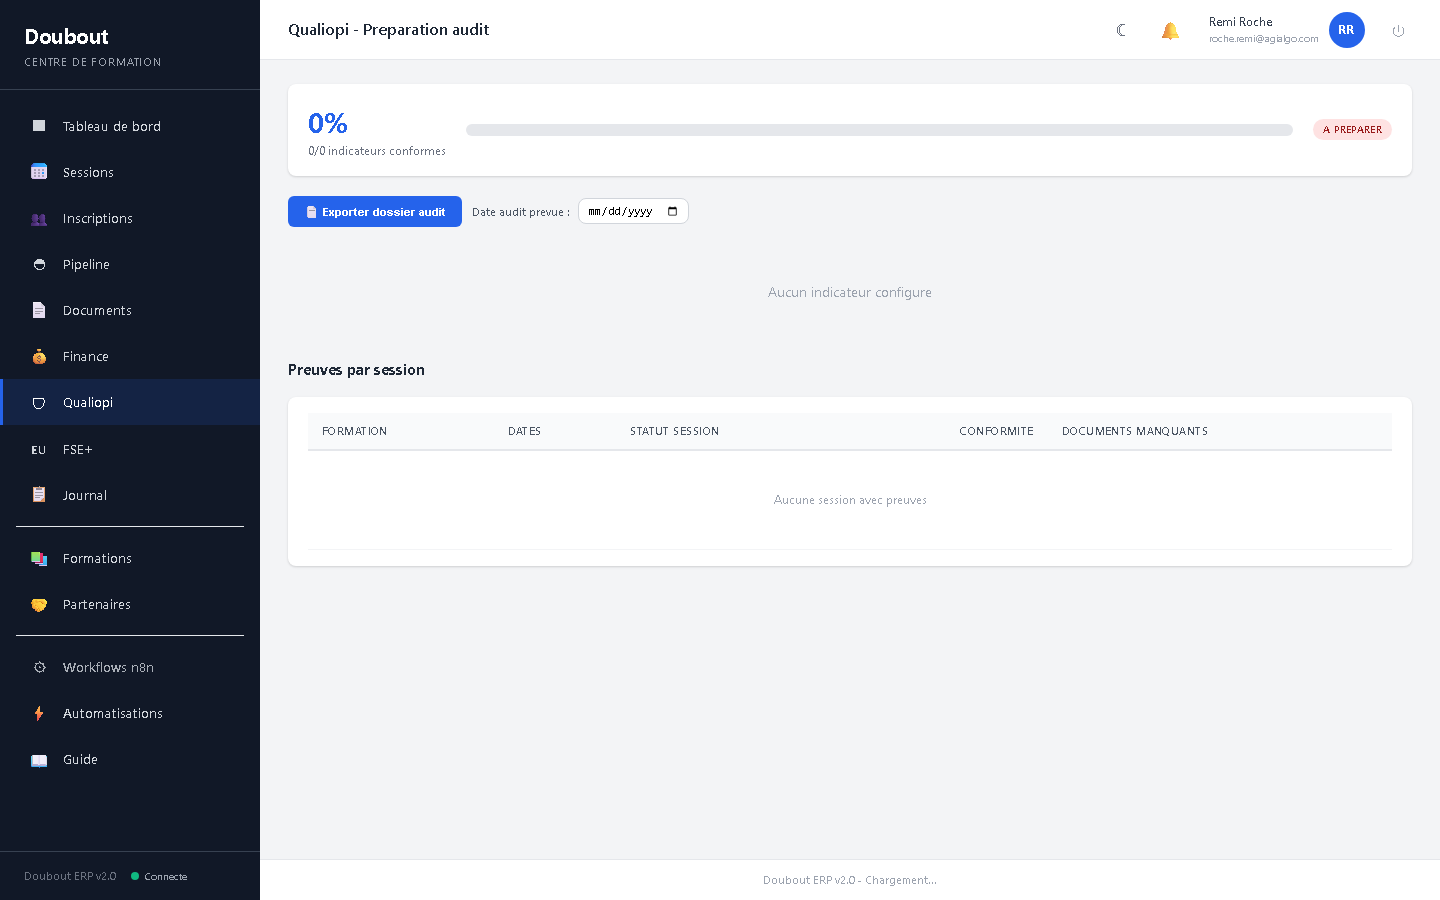
Task: Click the Workflows n8n gear icon
Action: 39,667
